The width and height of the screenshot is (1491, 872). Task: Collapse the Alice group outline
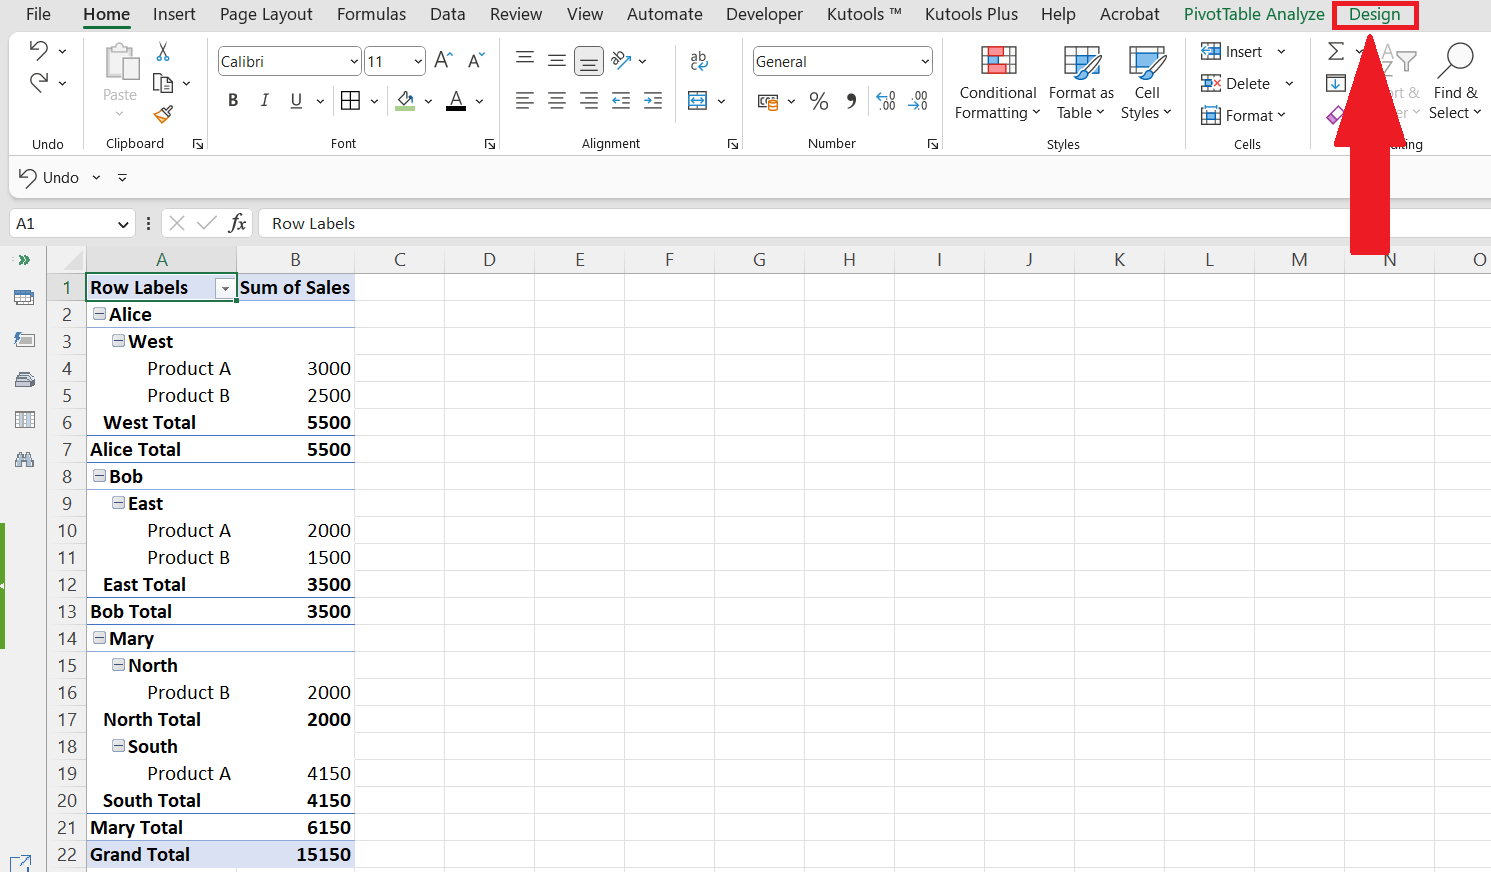(x=98, y=314)
